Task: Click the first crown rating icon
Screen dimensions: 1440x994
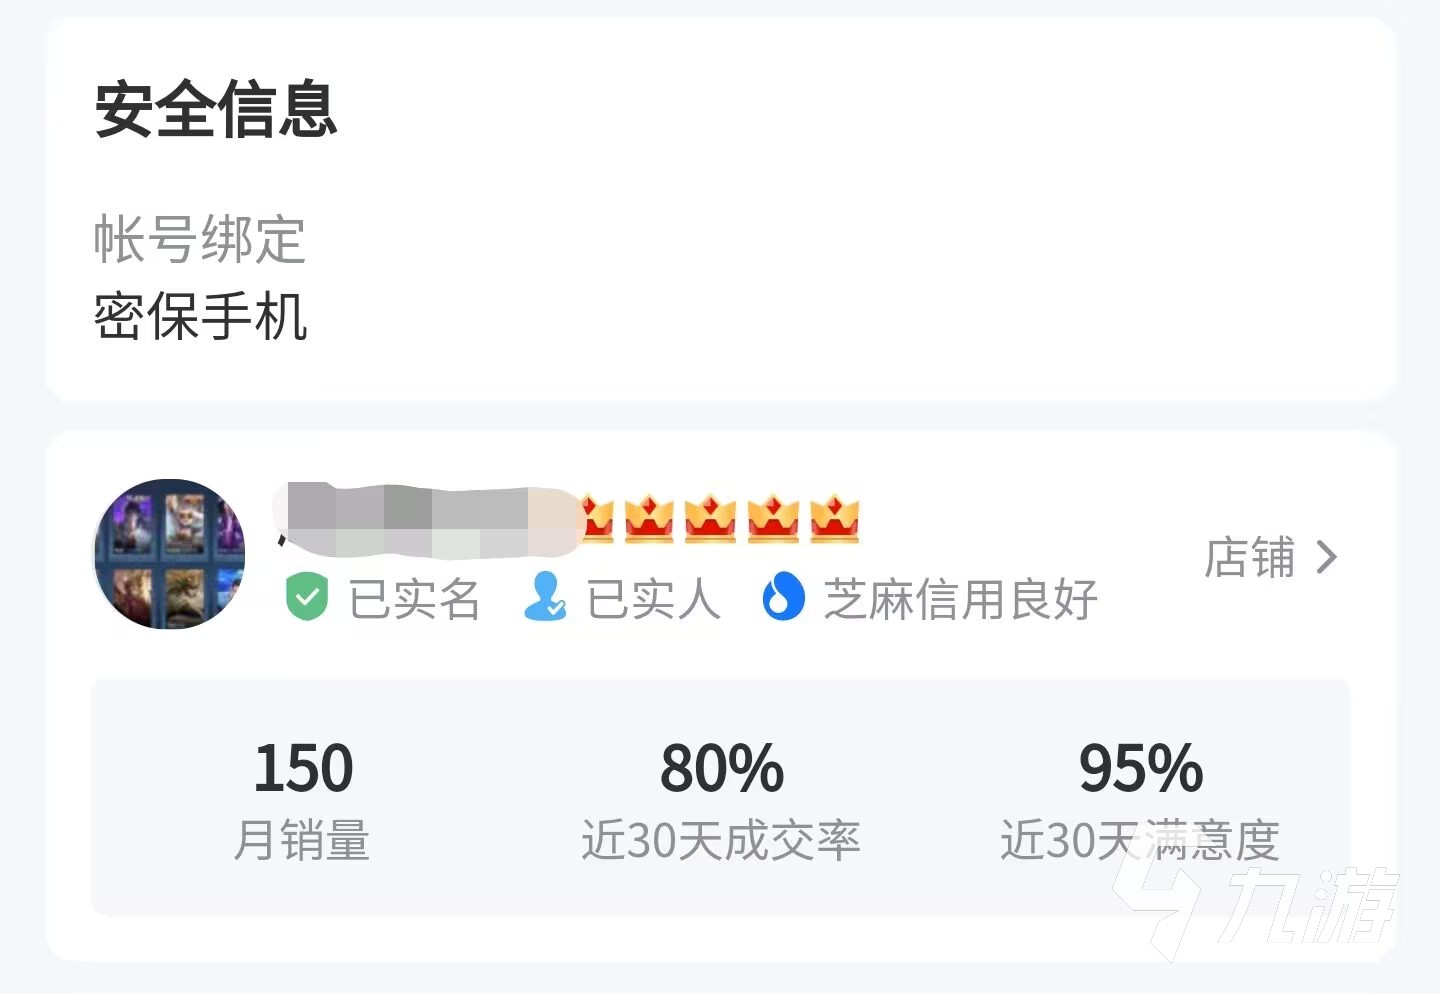Action: 597,519
